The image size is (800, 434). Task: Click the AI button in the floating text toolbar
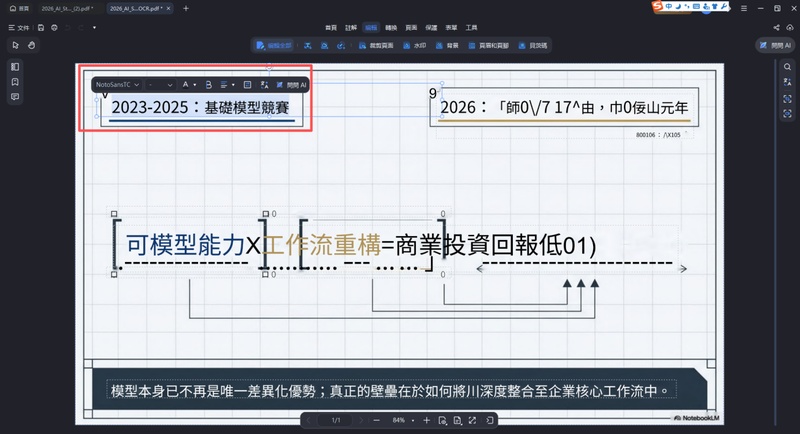point(291,85)
